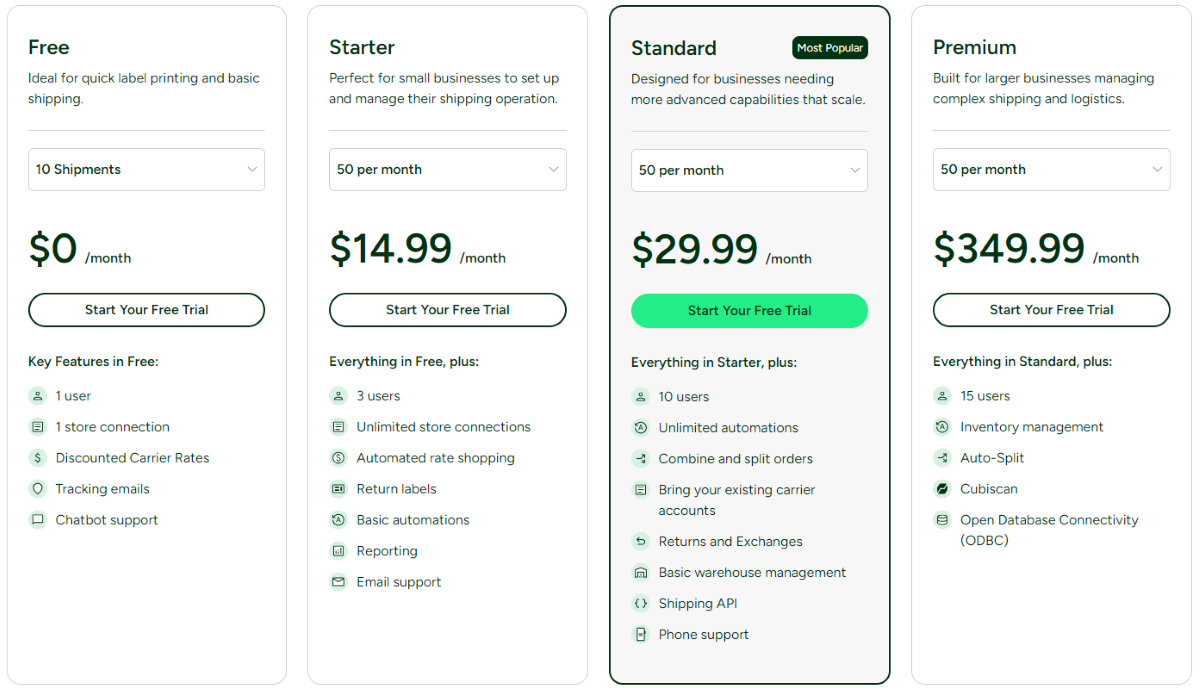
Task: Expand the Premium plan per month dropdown
Action: (x=1051, y=170)
